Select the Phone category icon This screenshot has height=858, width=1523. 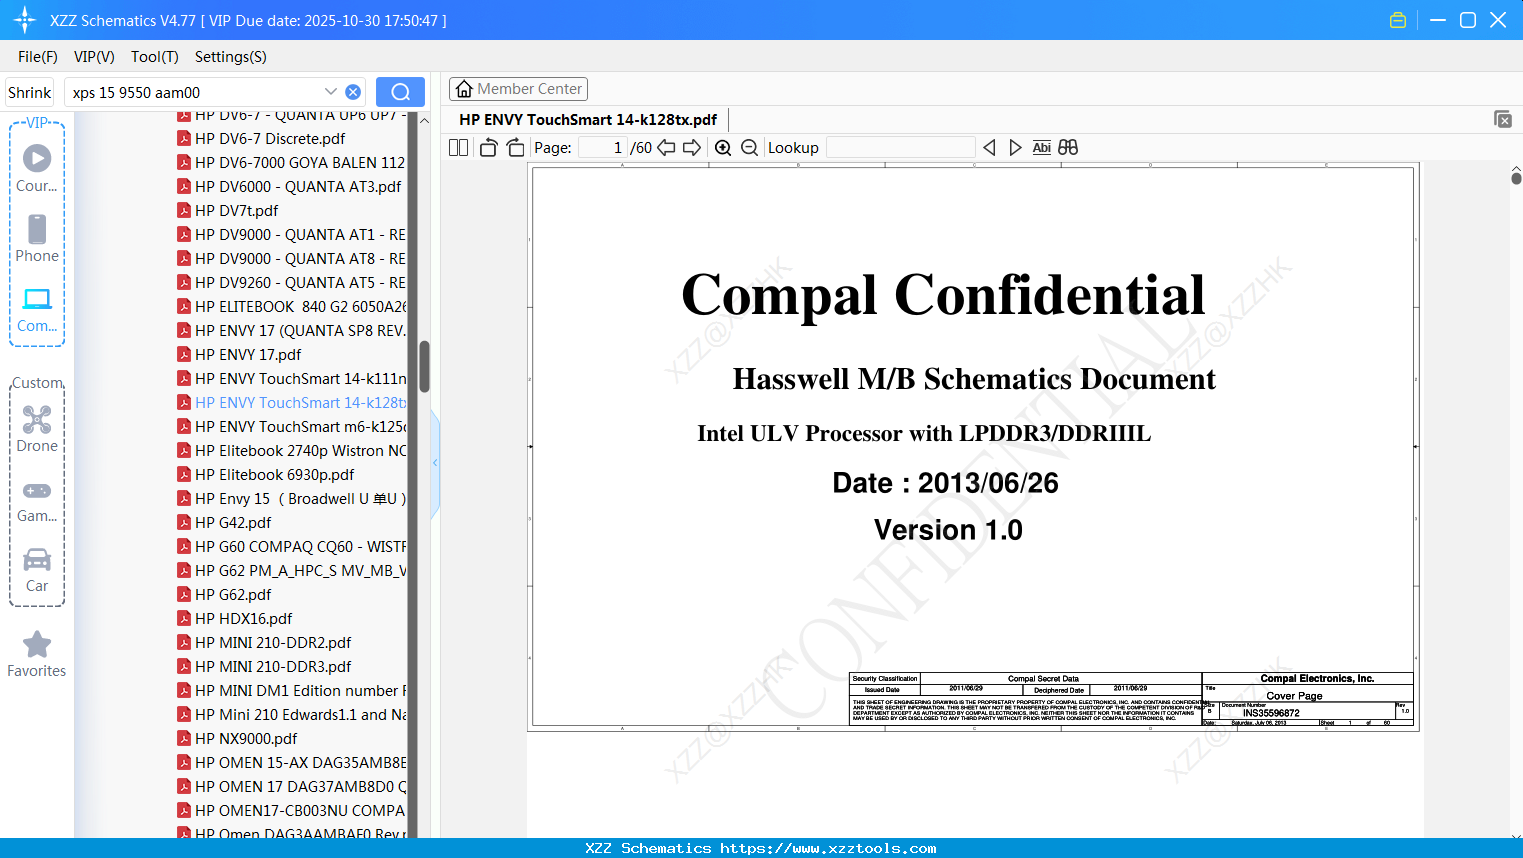tap(37, 239)
